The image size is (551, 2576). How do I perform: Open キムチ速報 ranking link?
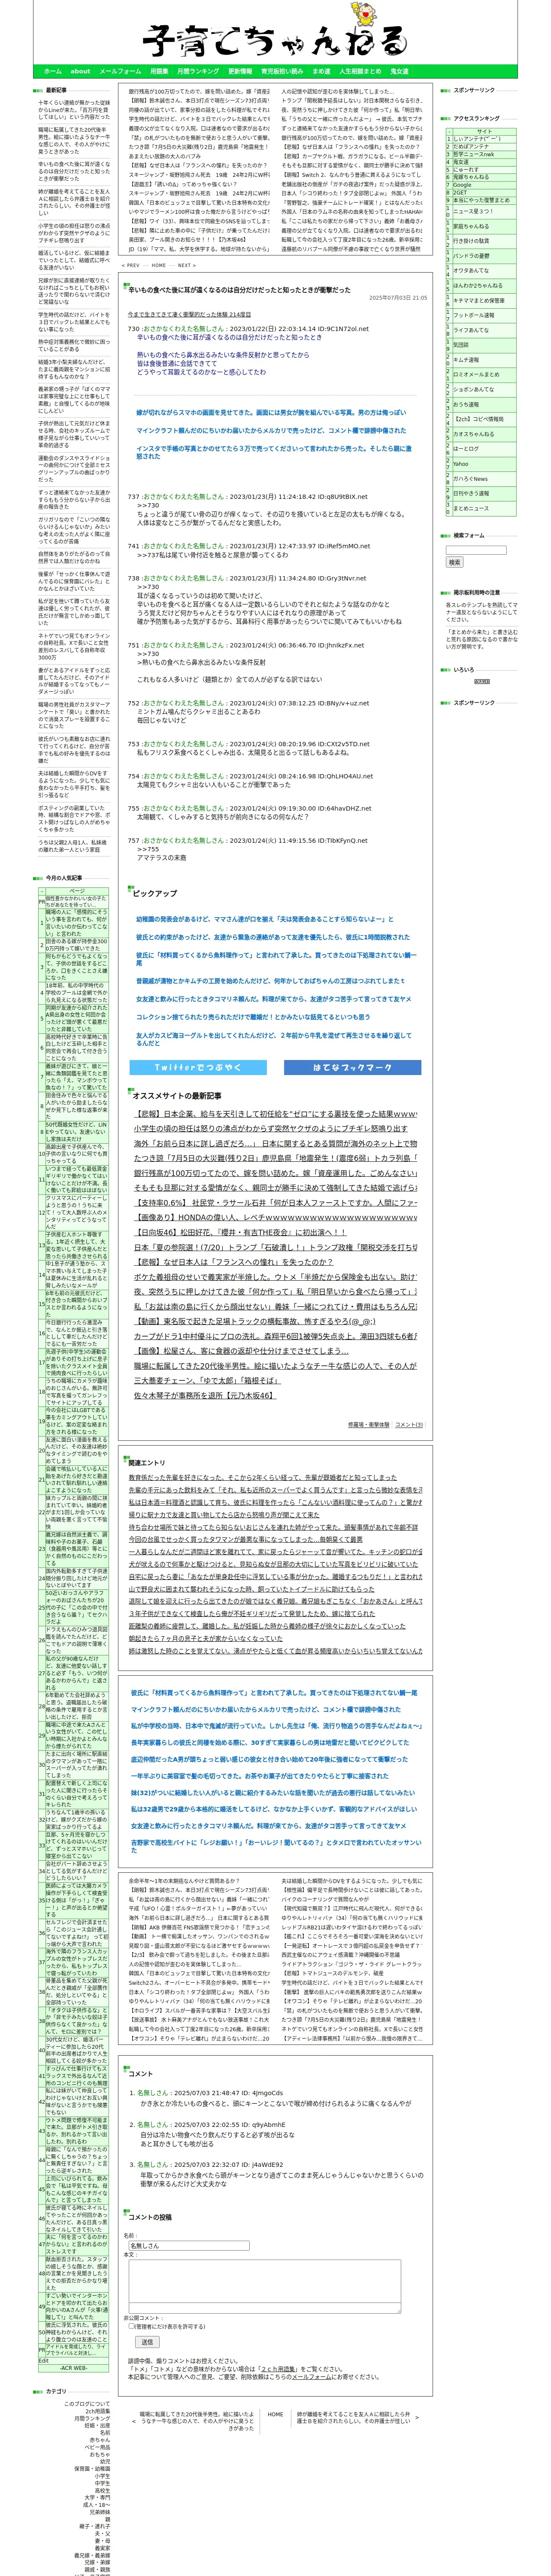pyautogui.click(x=466, y=360)
